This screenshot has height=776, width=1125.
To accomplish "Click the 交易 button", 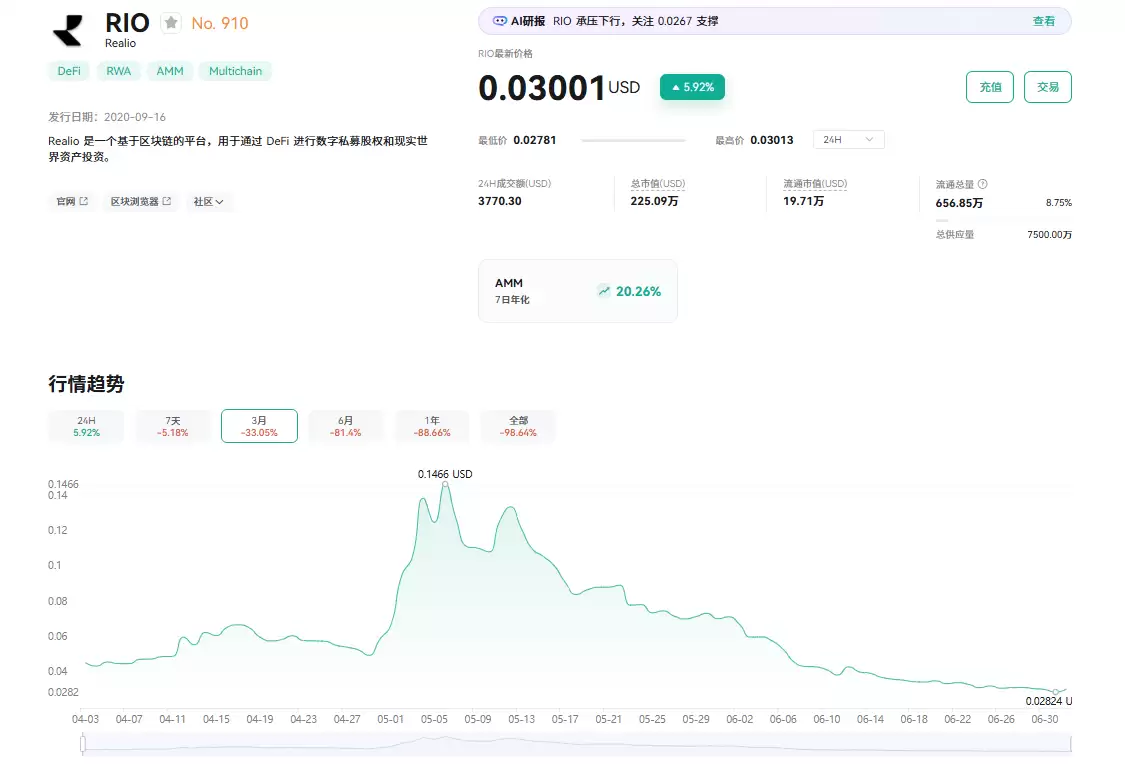I will [1048, 87].
